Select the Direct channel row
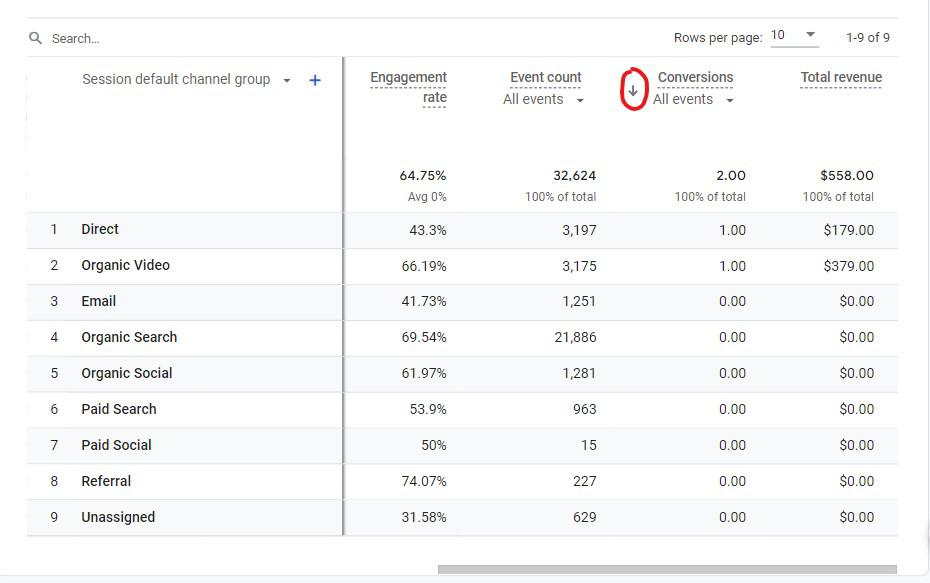The width and height of the screenshot is (930, 583). 100,230
